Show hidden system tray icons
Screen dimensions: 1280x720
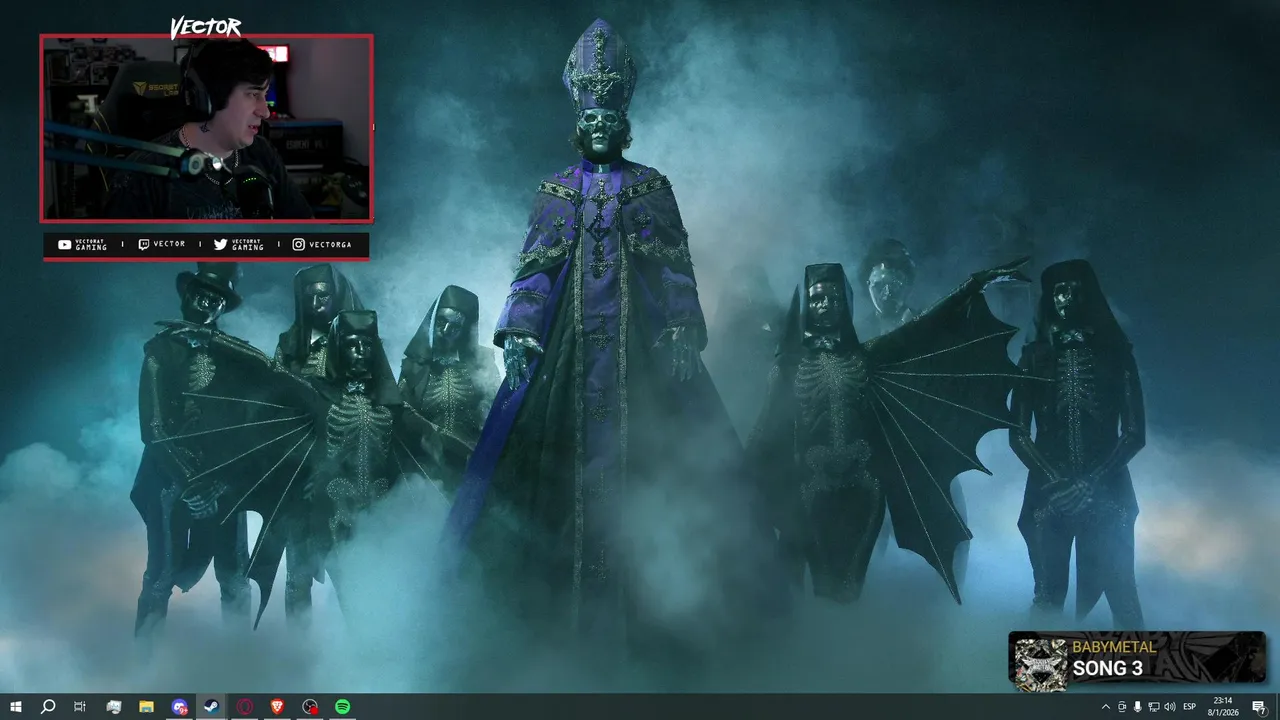pos(1105,707)
